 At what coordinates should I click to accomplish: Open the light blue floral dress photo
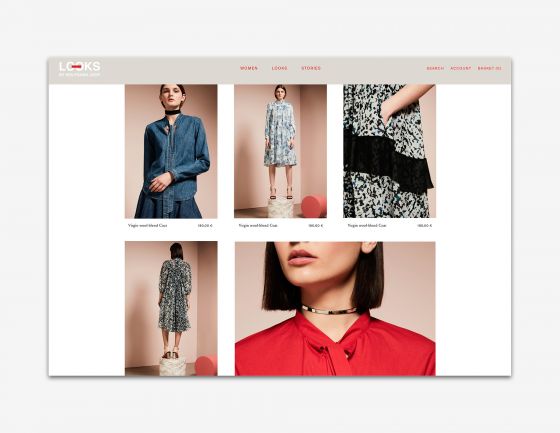[x=280, y=151]
